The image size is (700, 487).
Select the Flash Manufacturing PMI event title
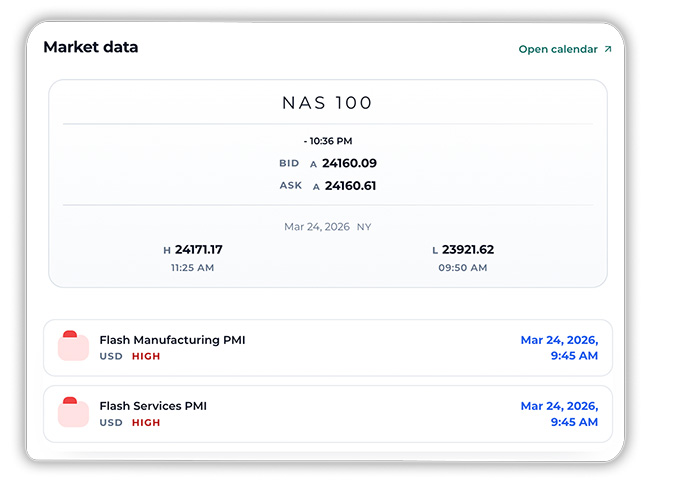[x=172, y=340]
